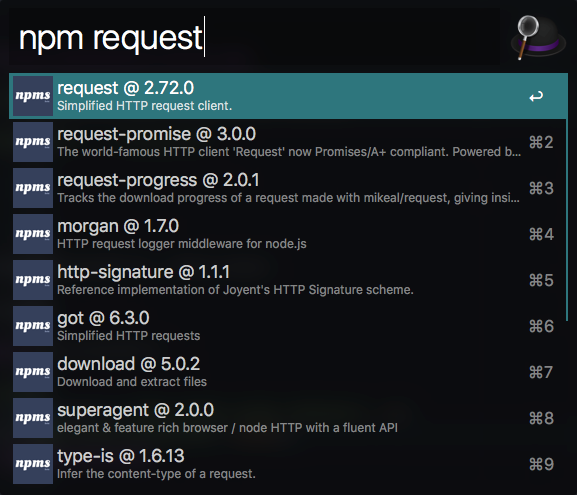Viewport: 577px width, 495px height.
Task: Click npms icon beside got
Action: tap(33, 326)
